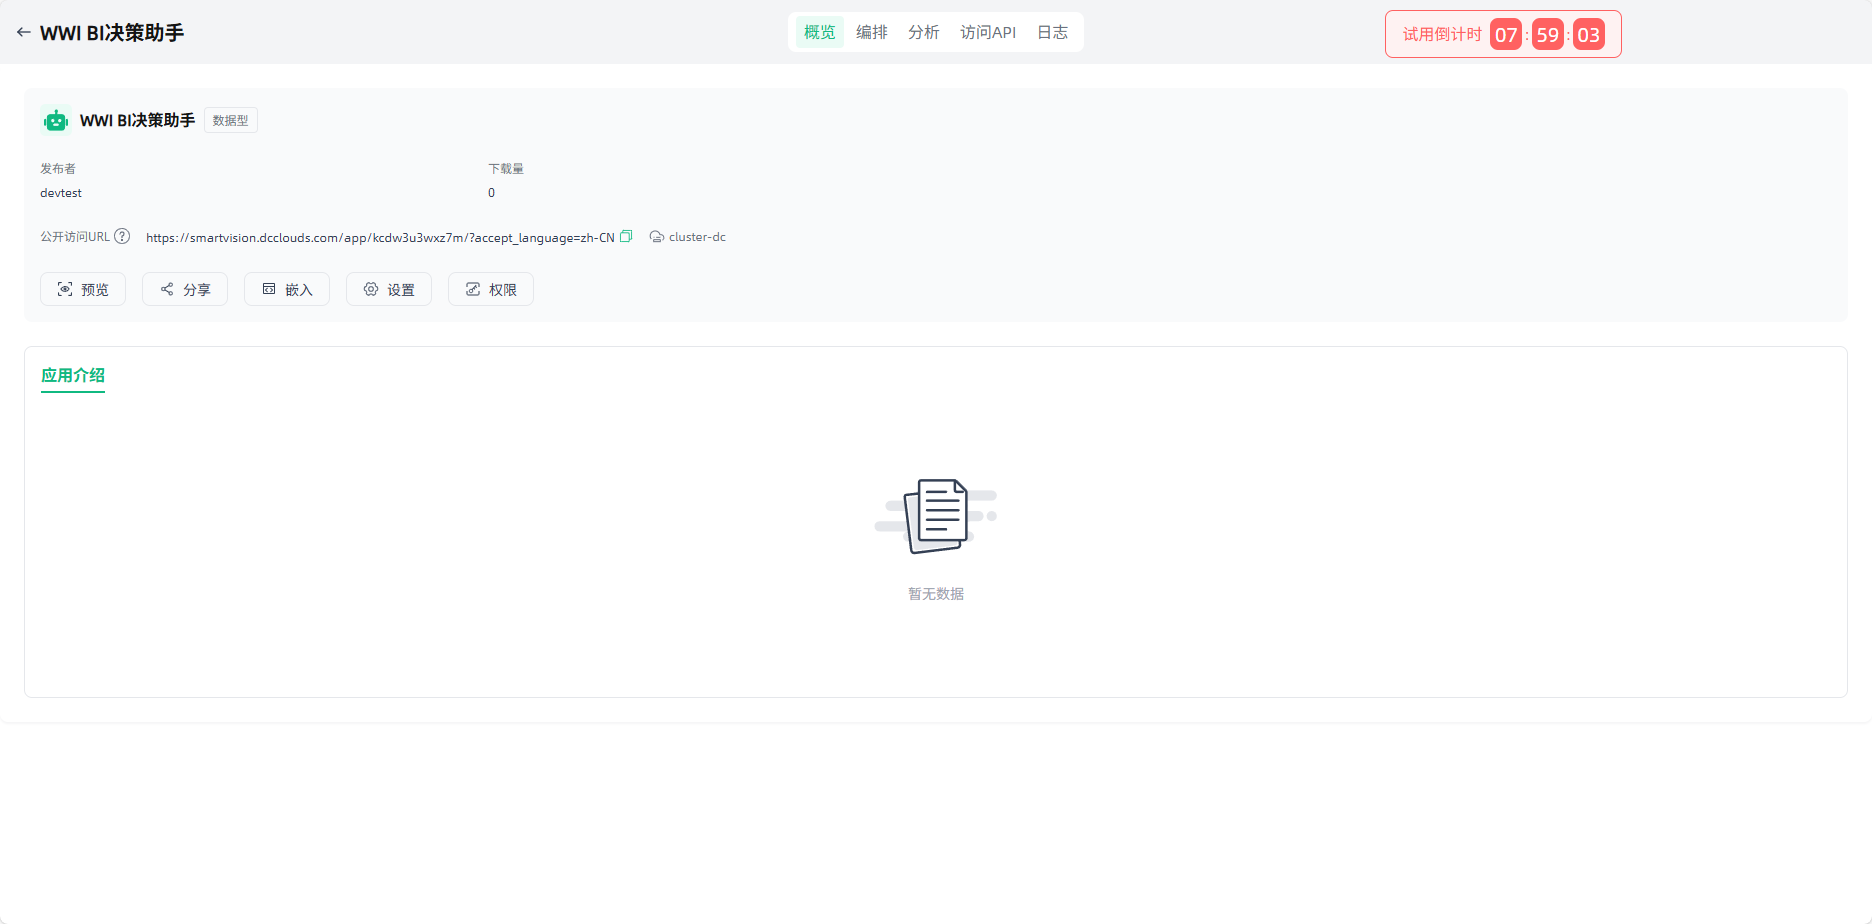Screen dimensions: 1872x924
Task: Switch to the 概览 tab
Action: tap(819, 32)
